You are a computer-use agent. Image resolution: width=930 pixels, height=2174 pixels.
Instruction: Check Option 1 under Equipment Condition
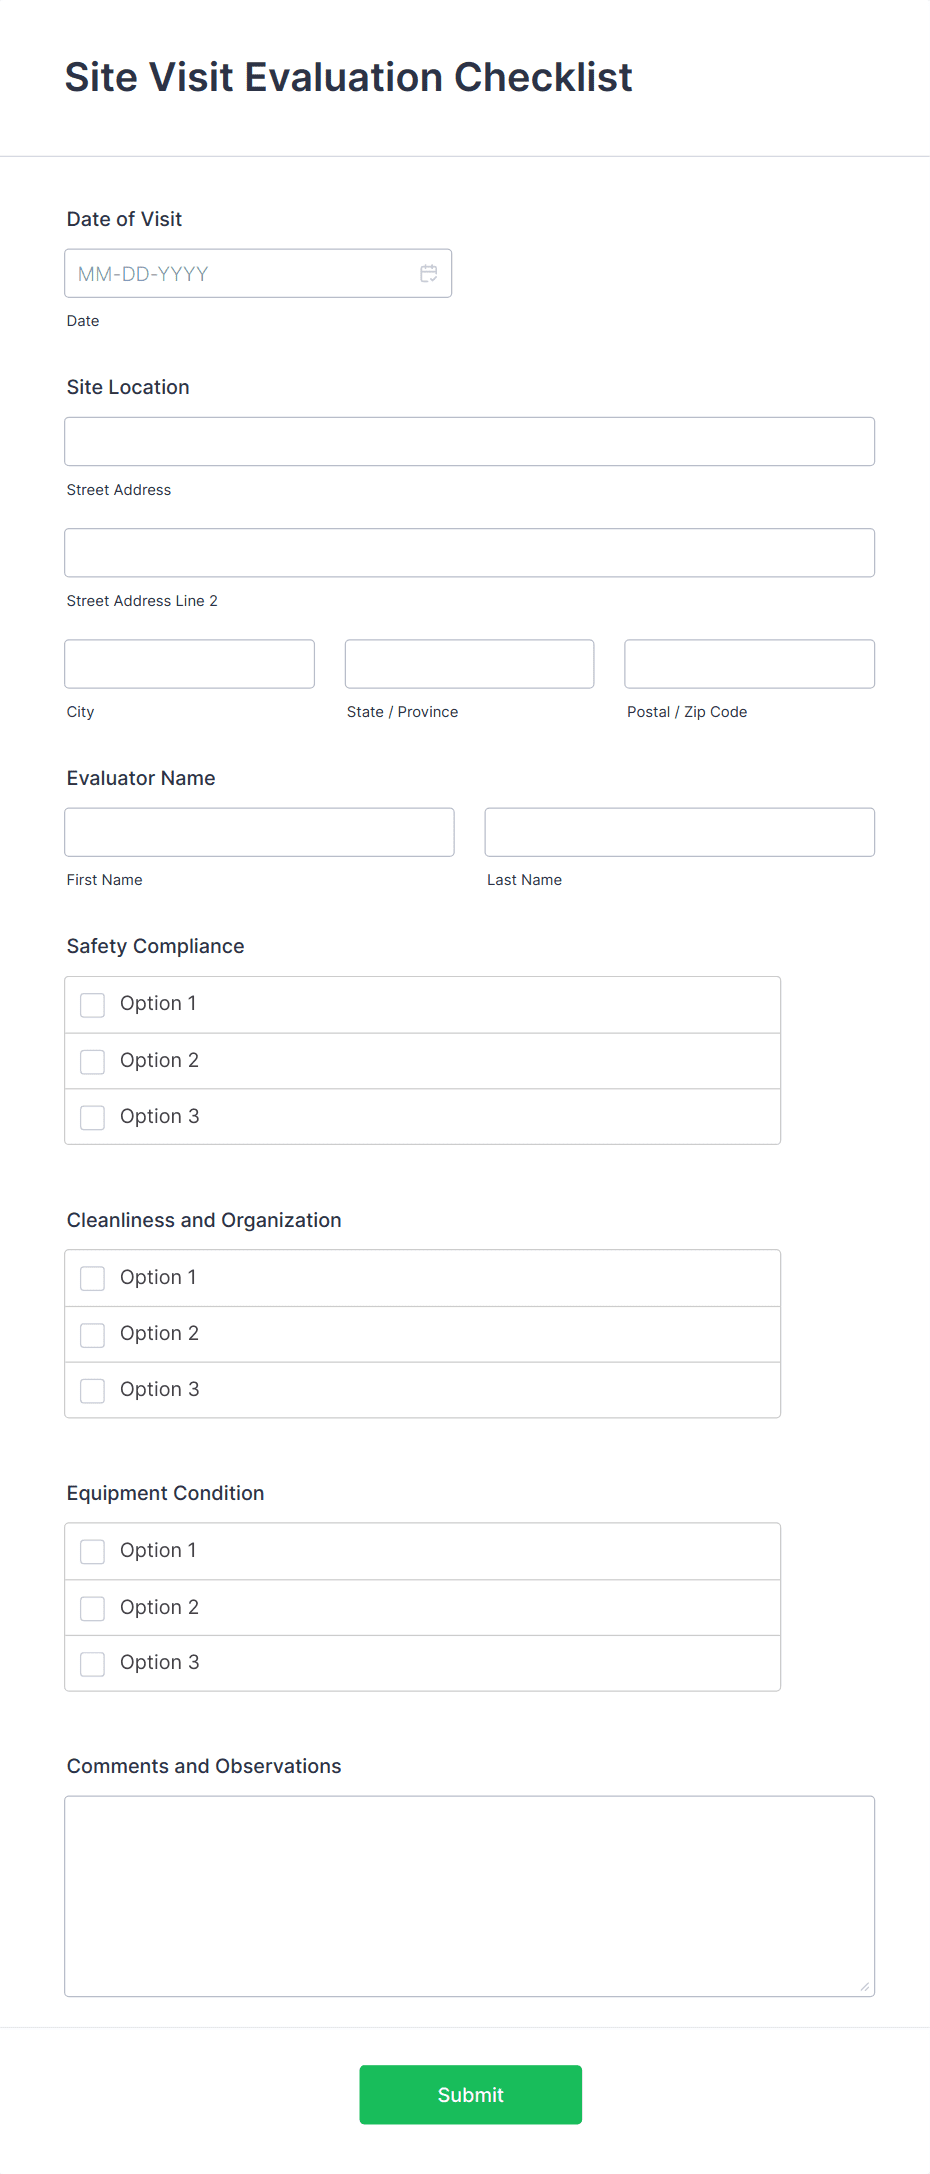92,1551
